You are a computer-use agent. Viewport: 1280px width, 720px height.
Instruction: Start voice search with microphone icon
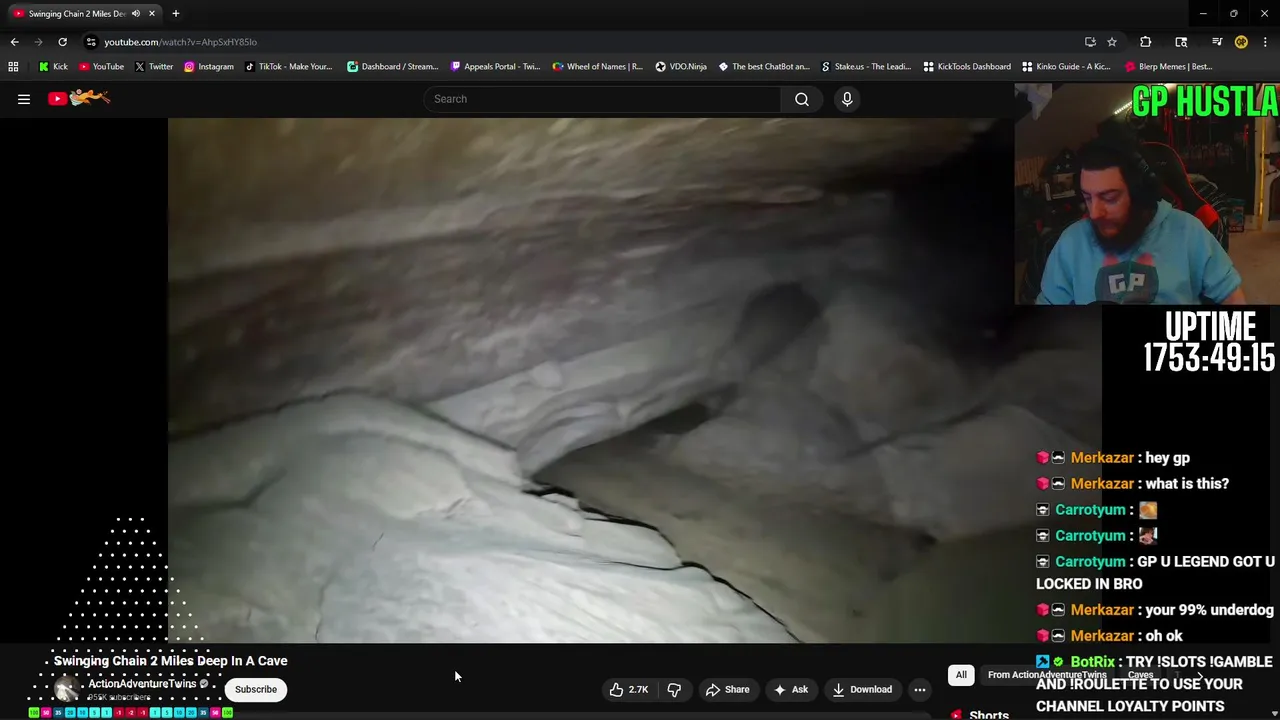tap(847, 99)
